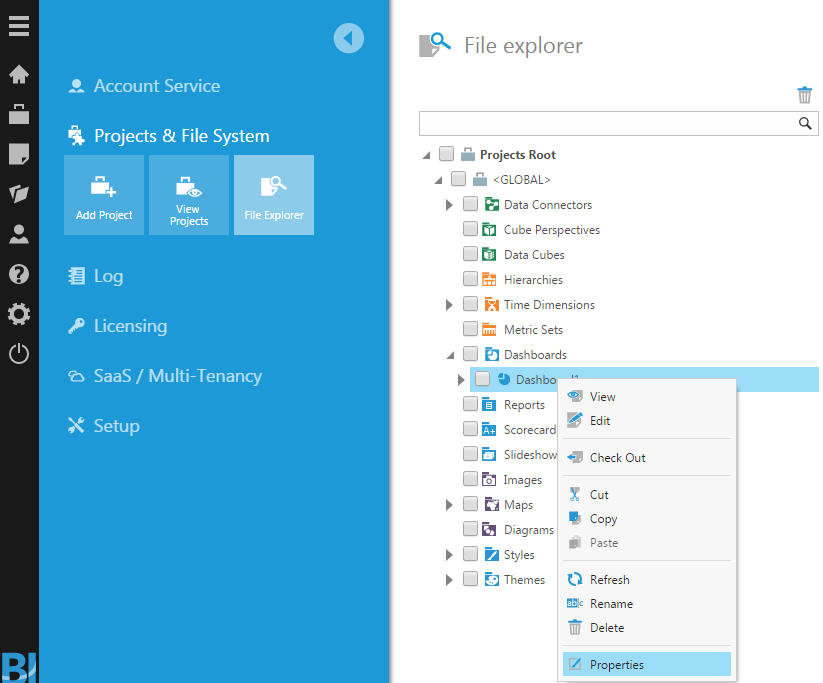Open the Help question mark icon
The image size is (823, 683).
click(19, 274)
